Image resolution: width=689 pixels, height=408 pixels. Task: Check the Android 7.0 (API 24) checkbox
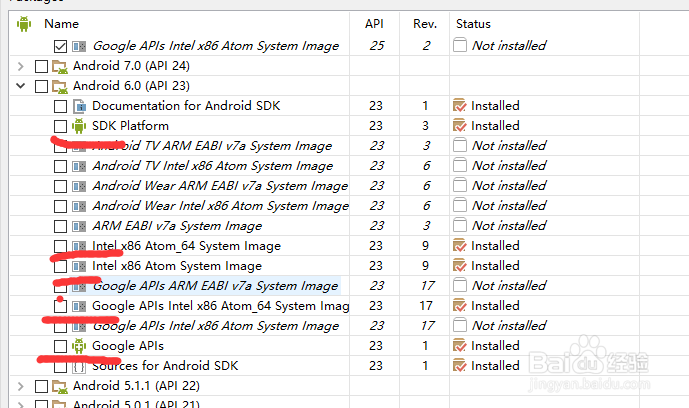click(x=41, y=66)
